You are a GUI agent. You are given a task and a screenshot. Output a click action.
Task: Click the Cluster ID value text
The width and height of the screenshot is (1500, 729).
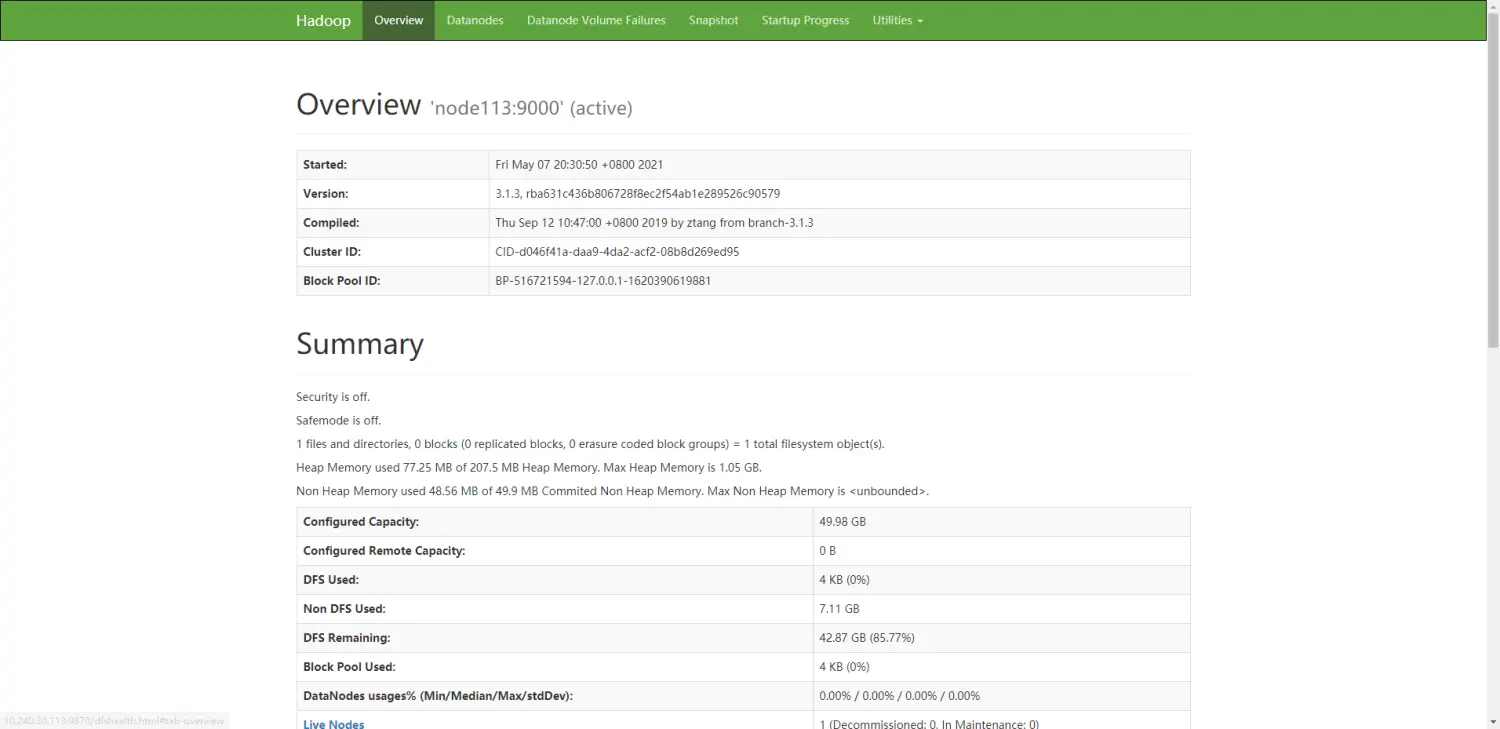click(x=617, y=252)
